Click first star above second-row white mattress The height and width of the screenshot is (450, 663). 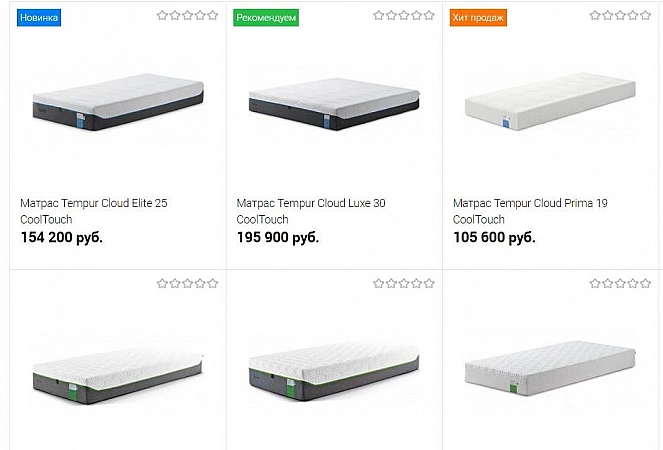coord(595,283)
